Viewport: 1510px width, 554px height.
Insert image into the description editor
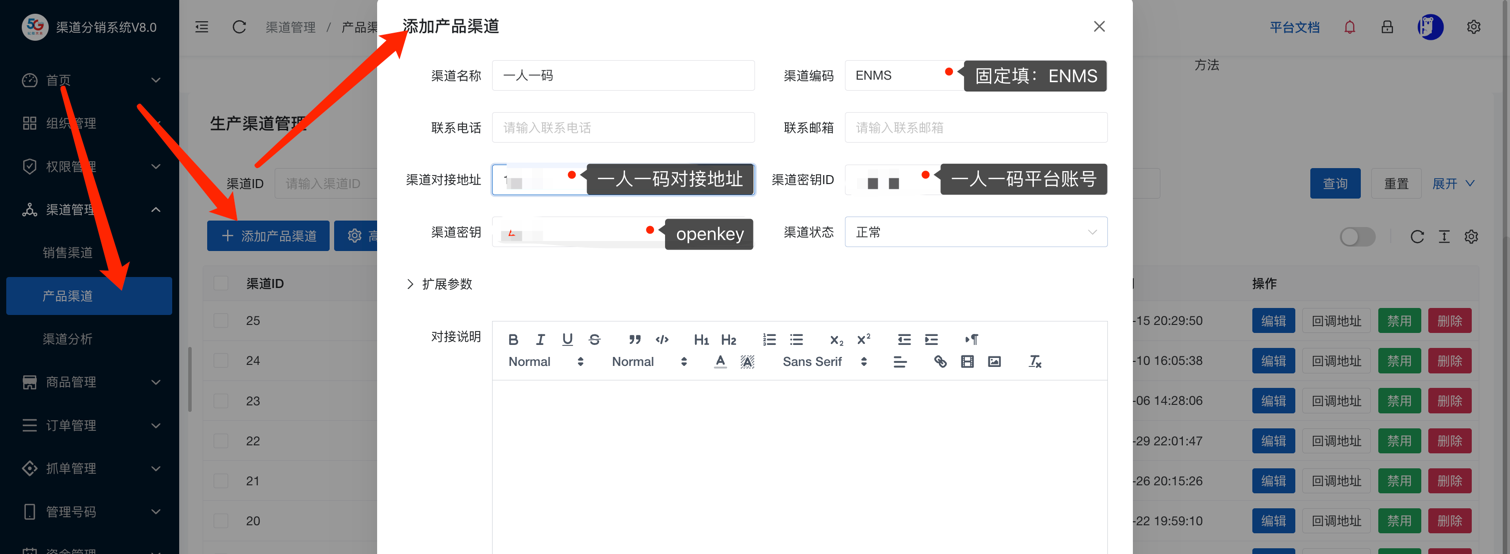994,362
